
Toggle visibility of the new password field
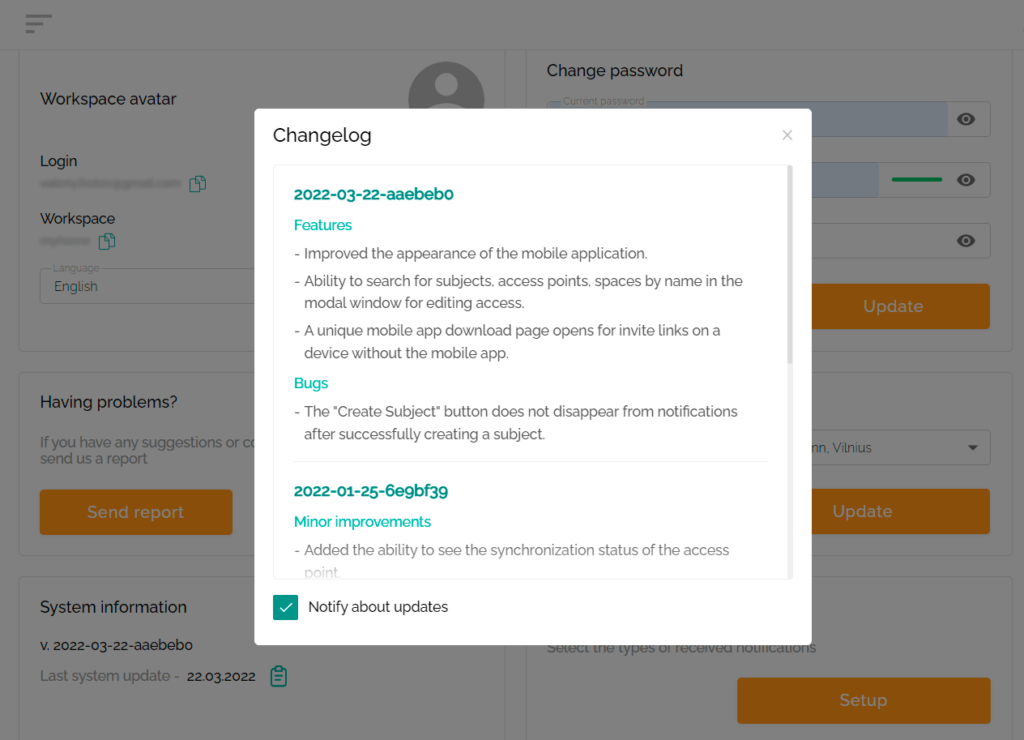[x=965, y=180]
